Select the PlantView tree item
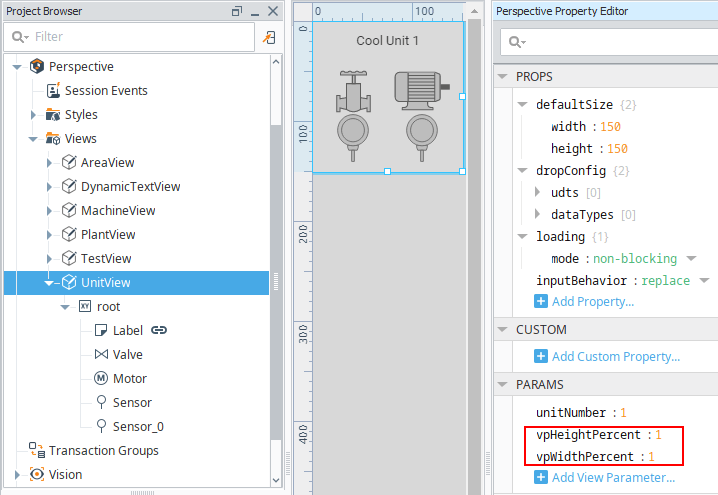The image size is (718, 495). pos(108,234)
